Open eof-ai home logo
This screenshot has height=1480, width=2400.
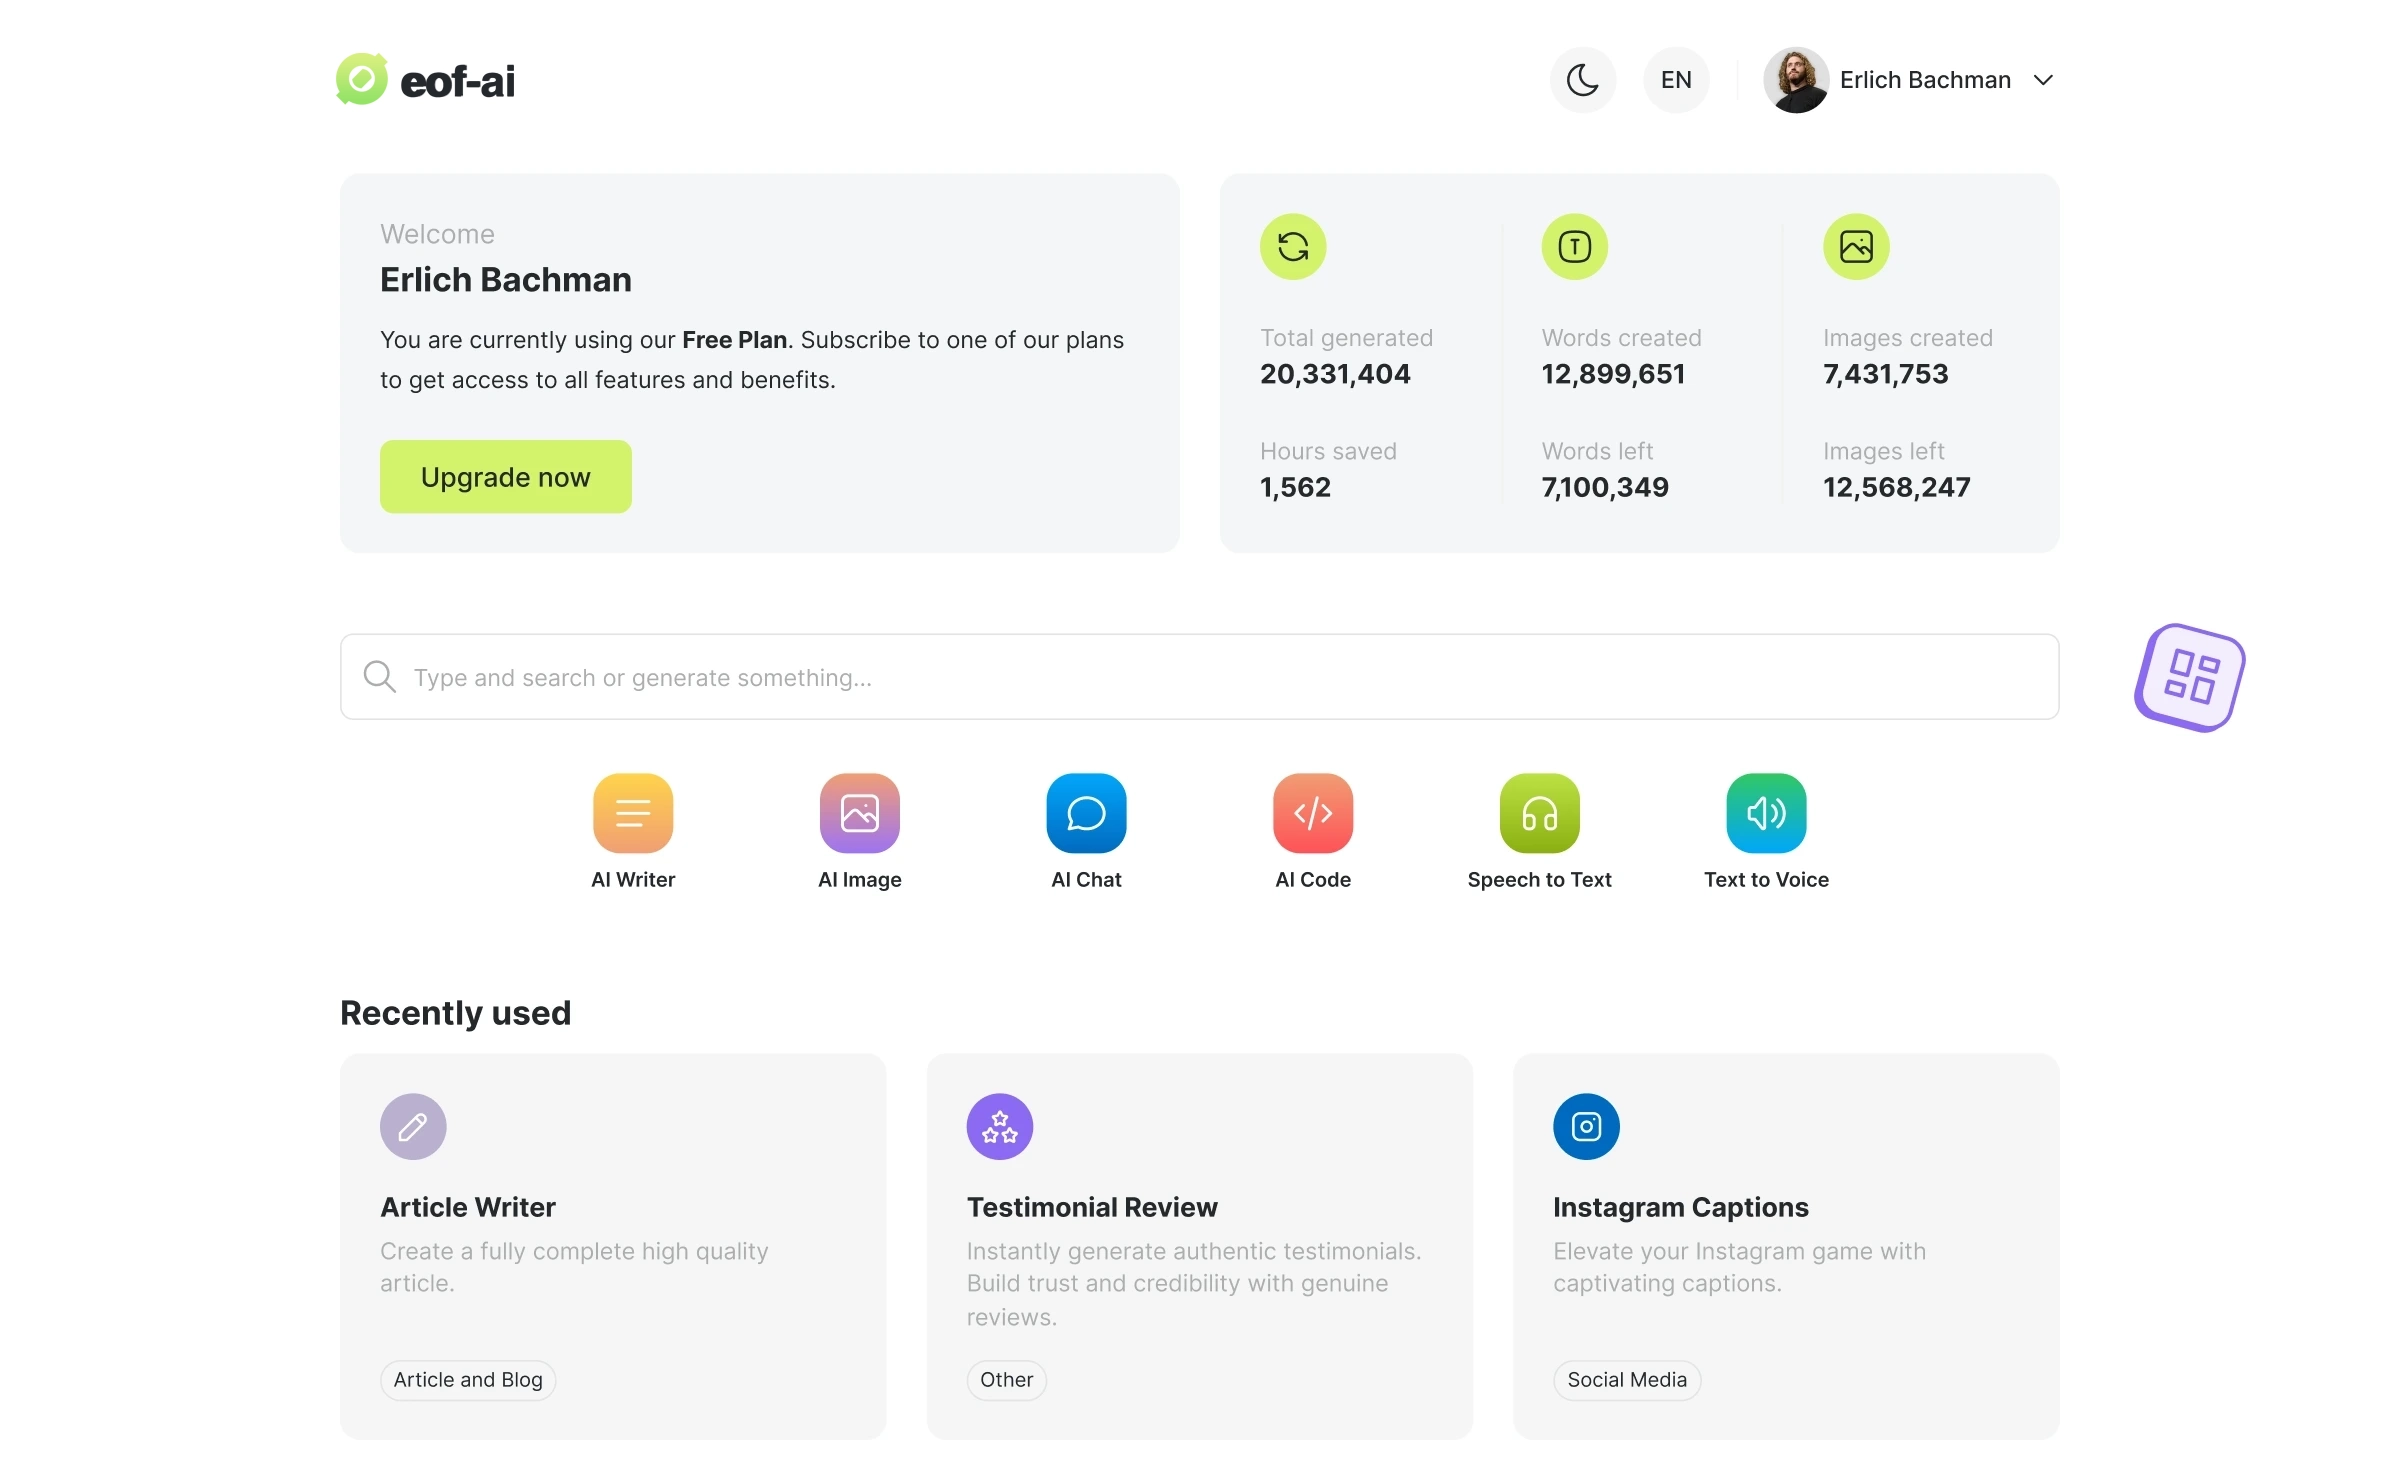[425, 77]
